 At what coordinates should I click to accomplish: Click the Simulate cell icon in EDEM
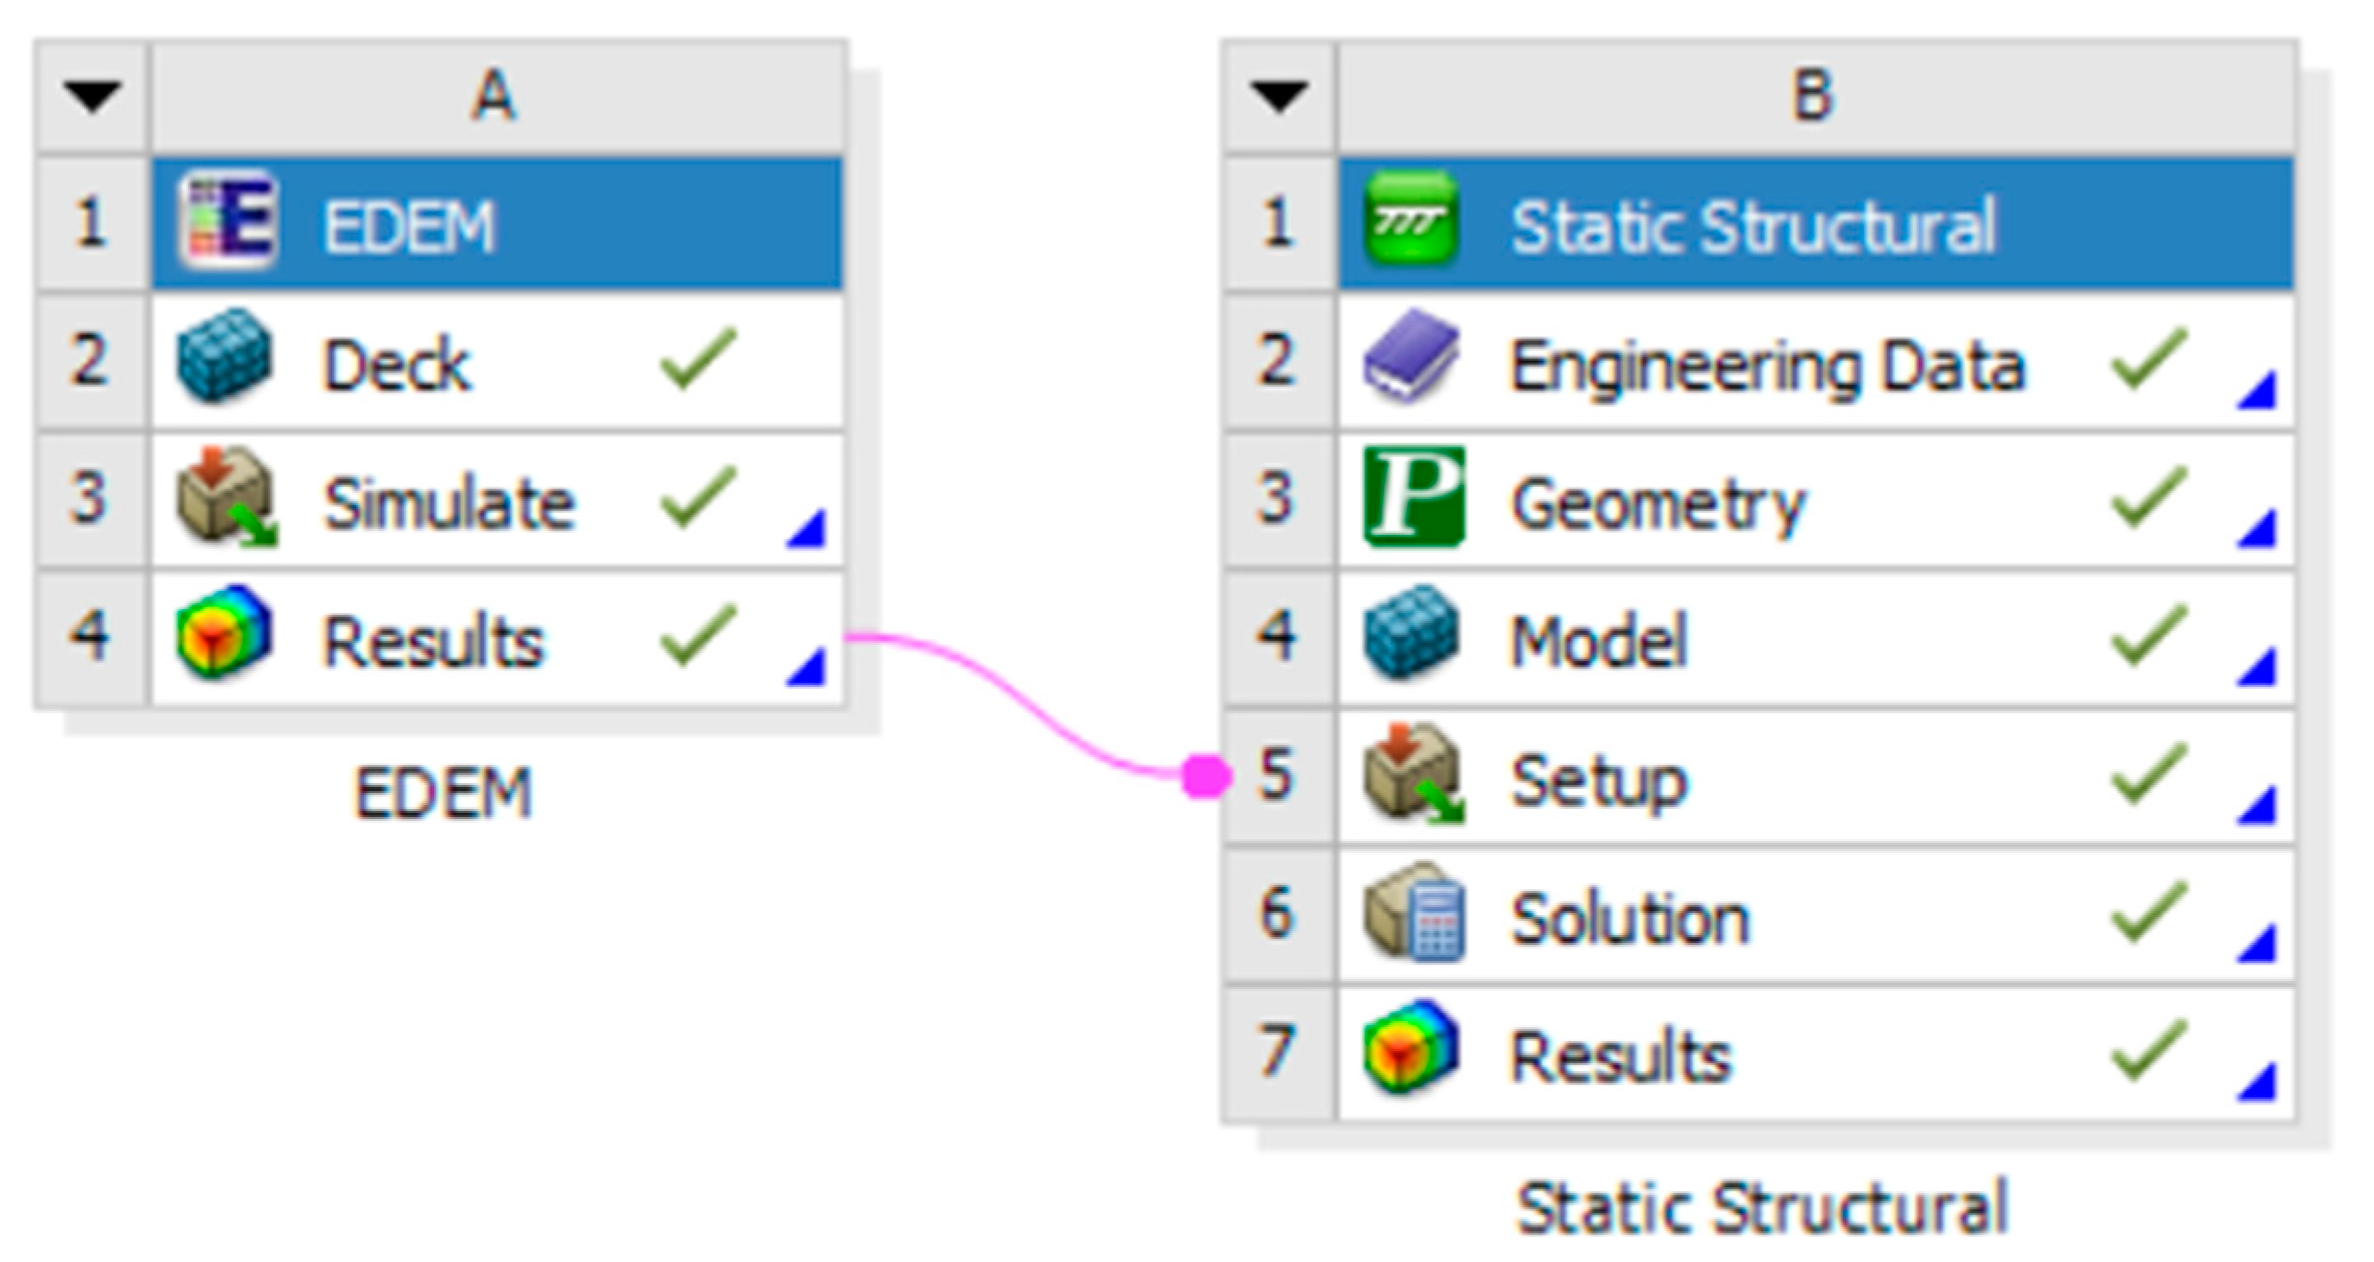(x=226, y=497)
